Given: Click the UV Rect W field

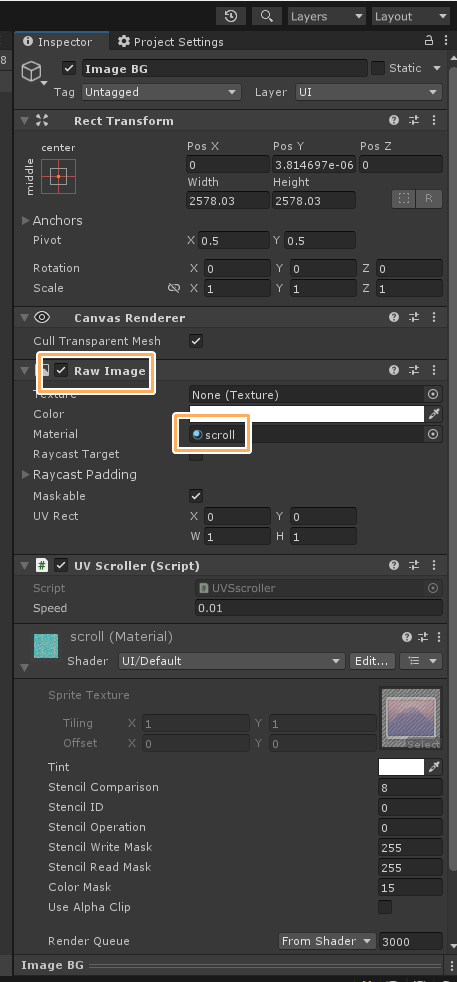Looking at the screenshot, I should click(237, 537).
